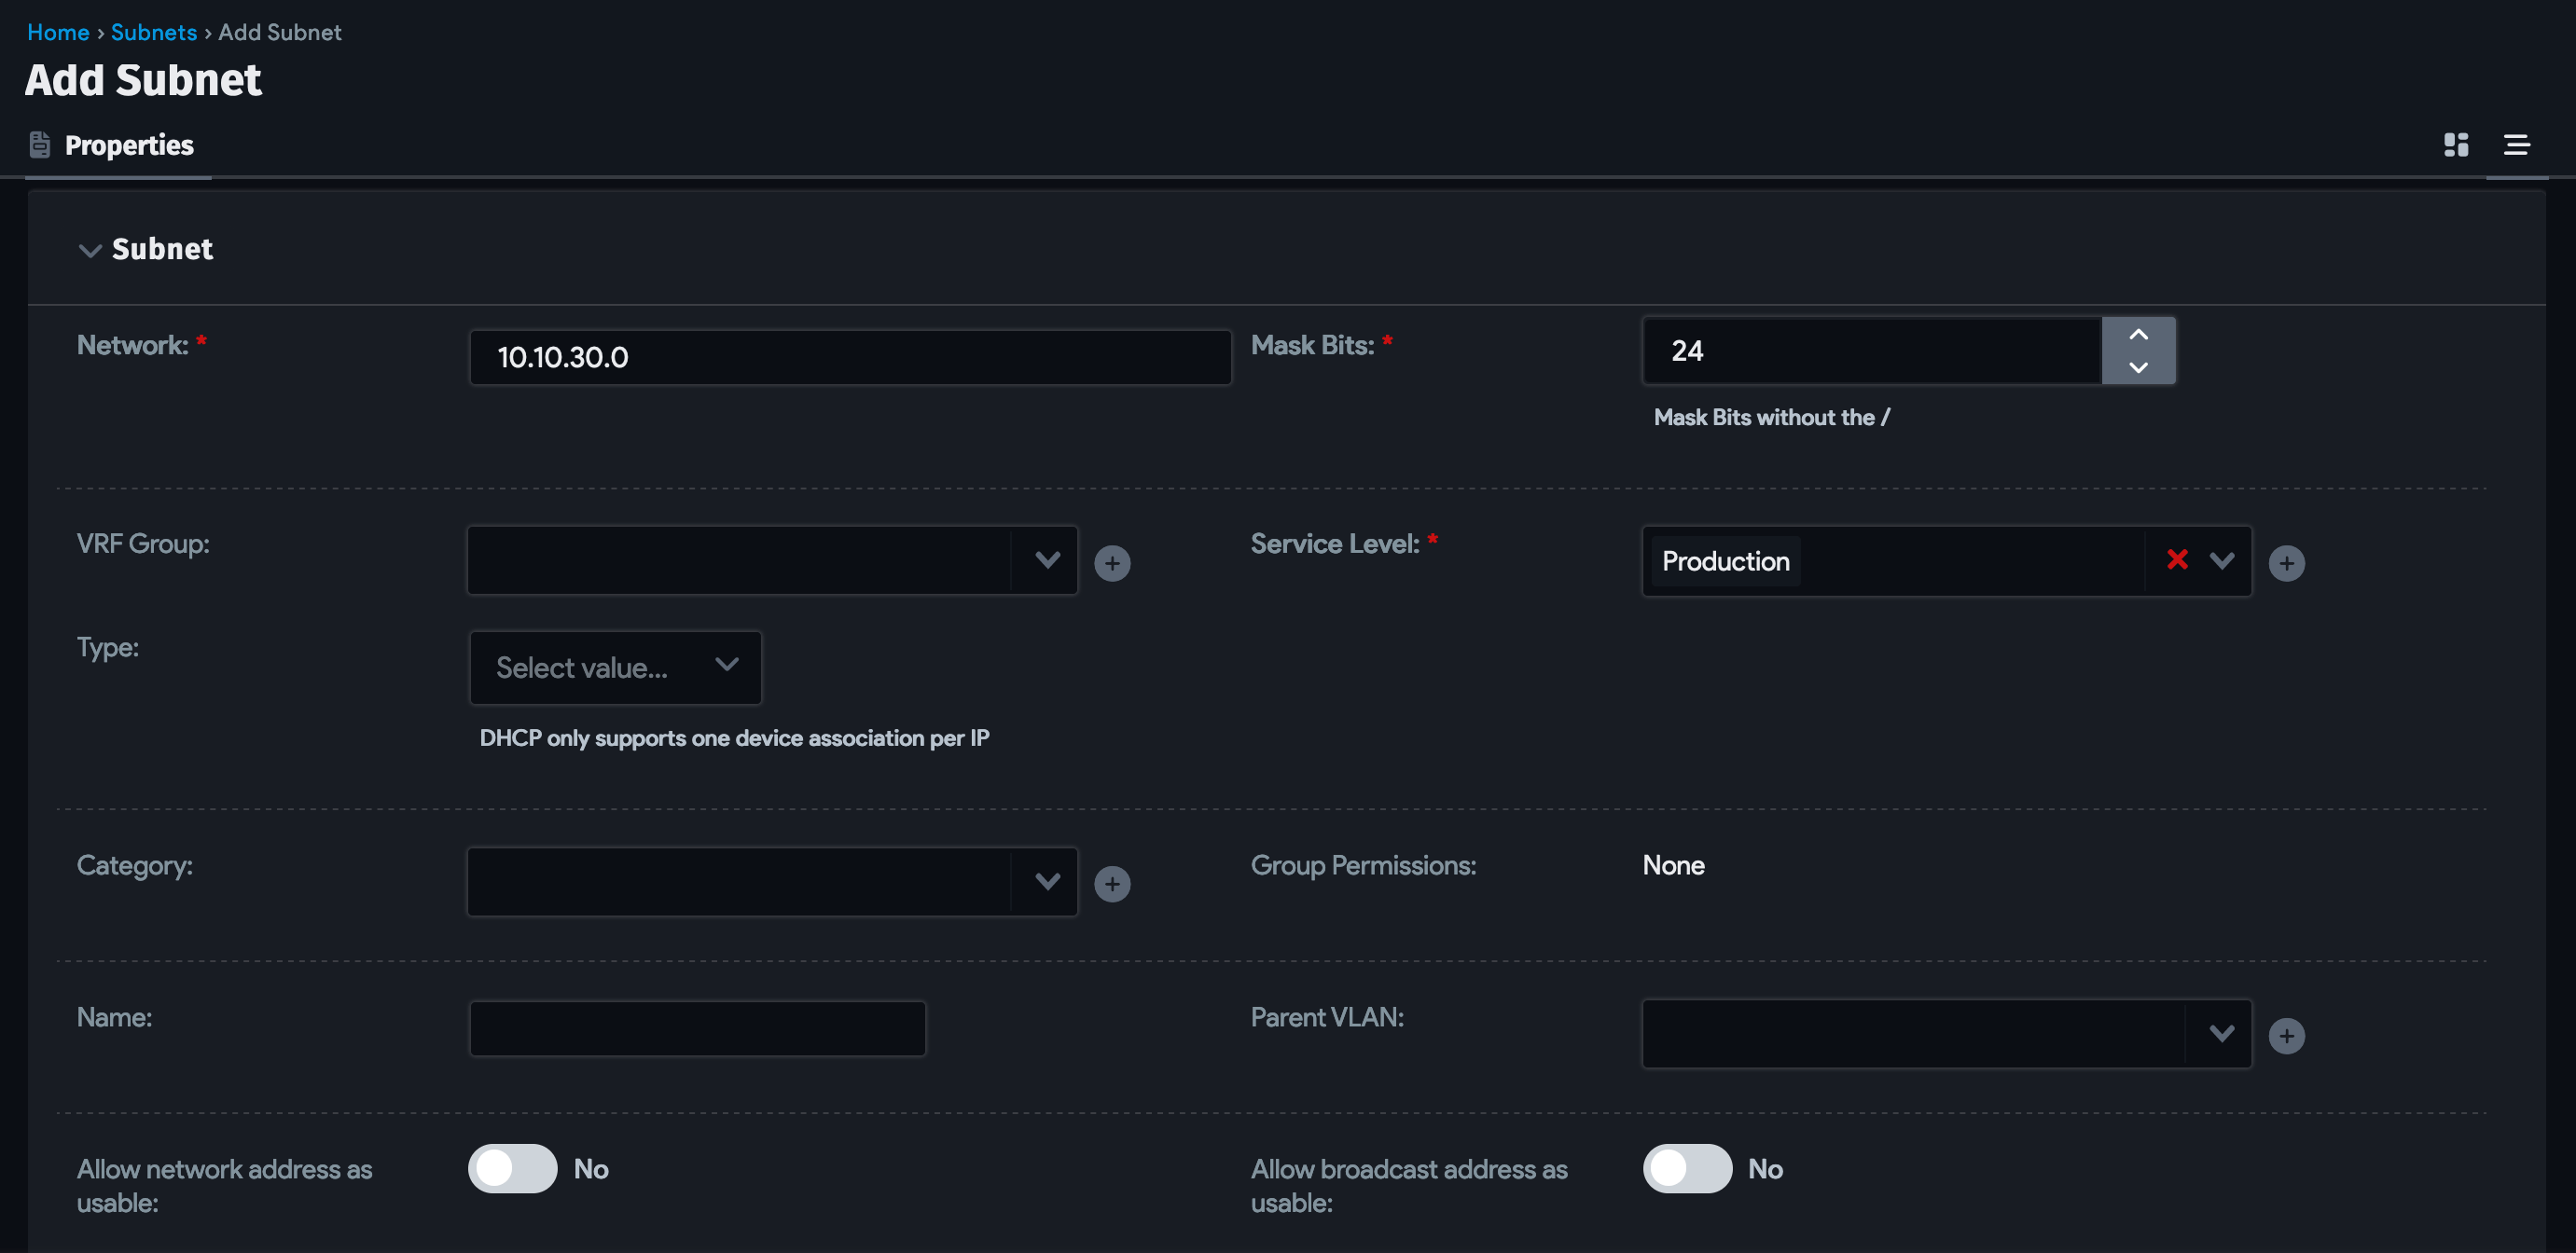Open the Parent VLAN dropdown
Viewport: 2576px width, 1253px height.
(x=2222, y=1033)
